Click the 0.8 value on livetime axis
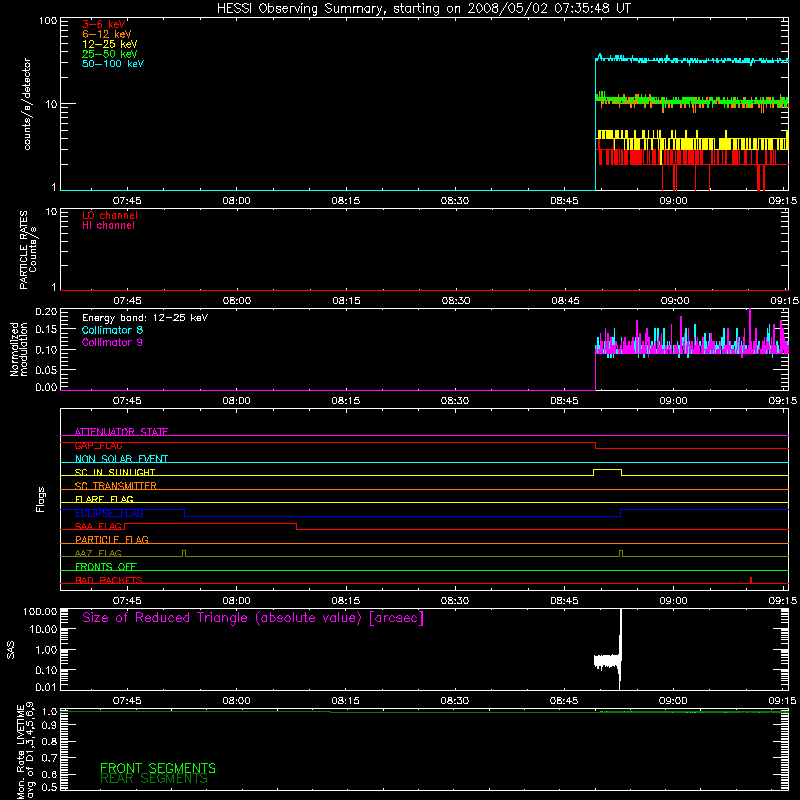 49,741
